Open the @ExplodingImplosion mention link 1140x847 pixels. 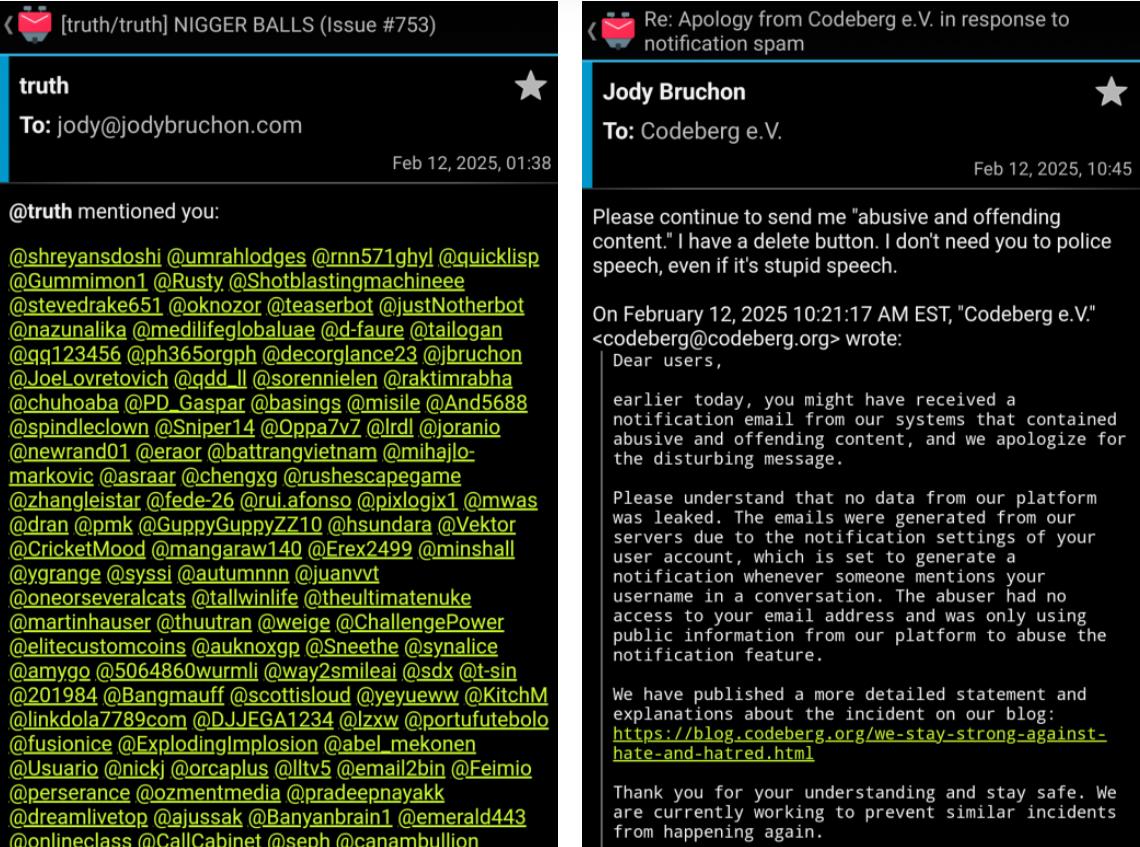(218, 744)
